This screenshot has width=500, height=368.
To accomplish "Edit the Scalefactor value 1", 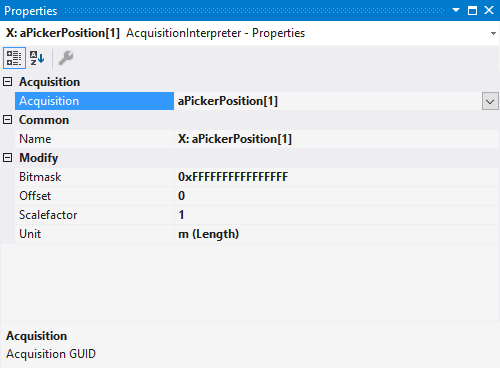I will click(x=337, y=215).
